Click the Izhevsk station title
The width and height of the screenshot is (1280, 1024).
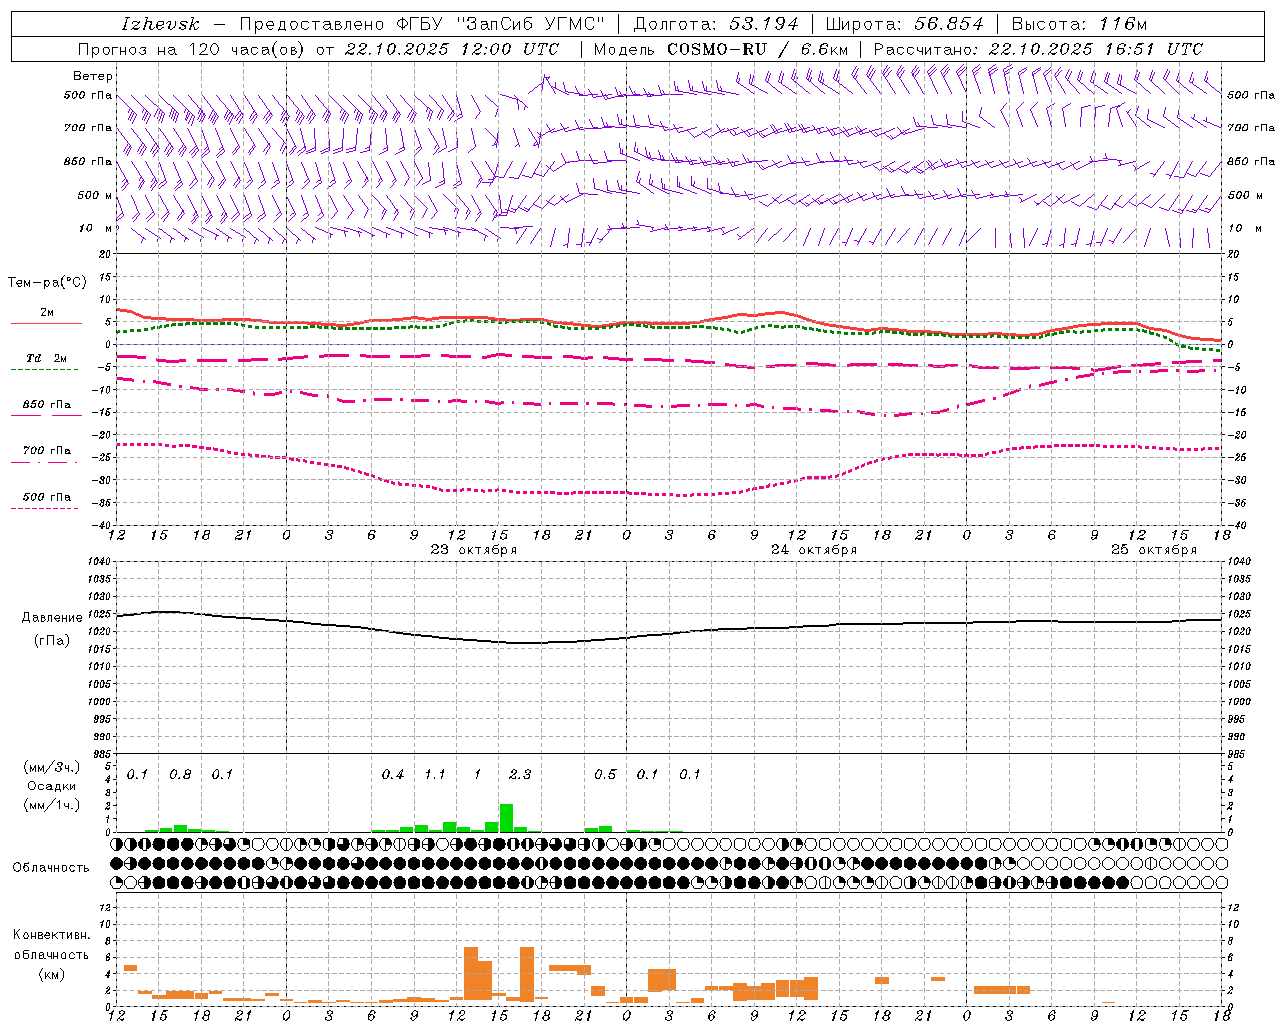[160, 24]
